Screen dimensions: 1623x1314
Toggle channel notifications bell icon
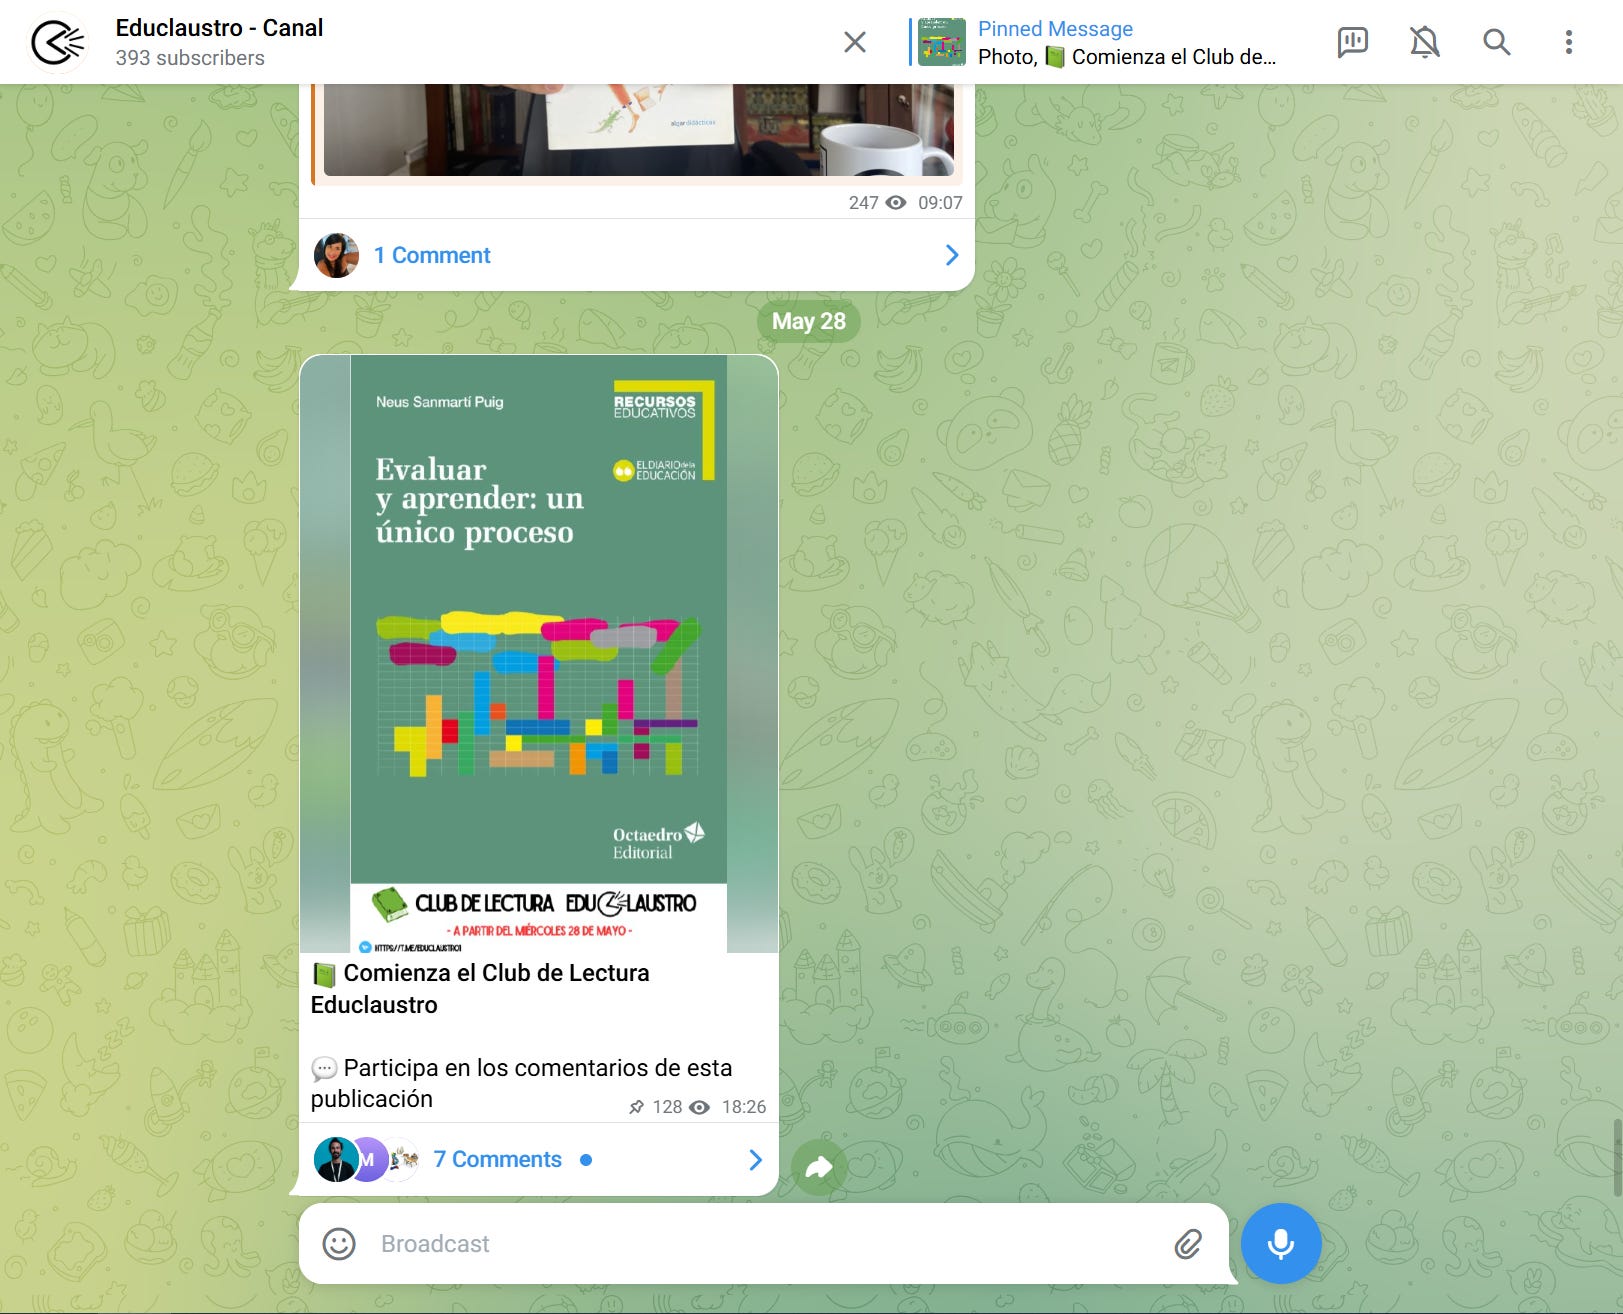(1424, 42)
